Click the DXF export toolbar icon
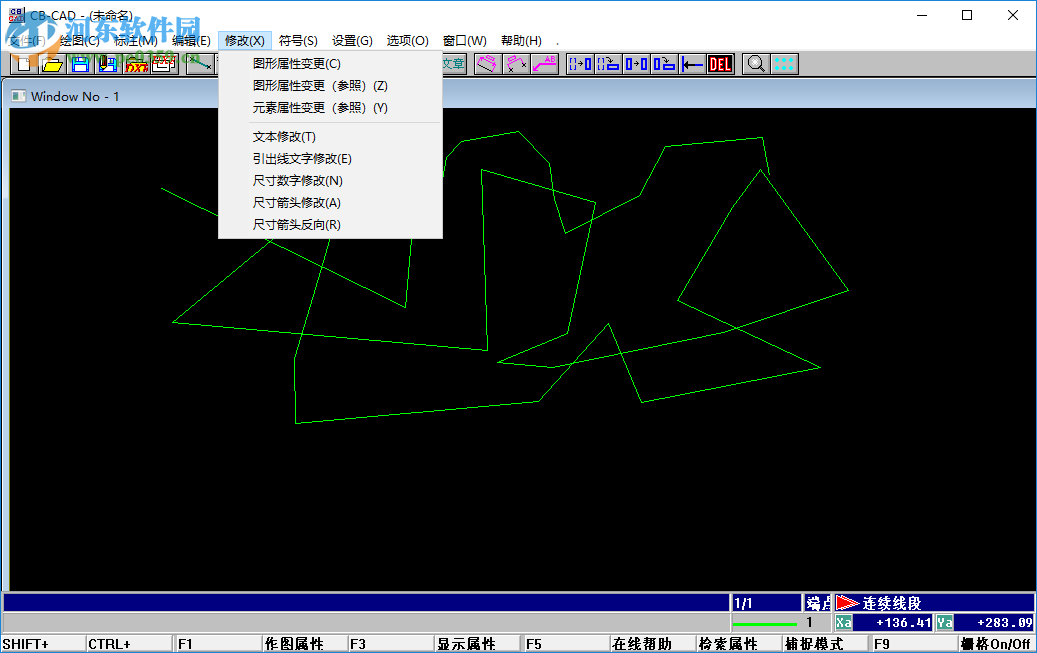 135,63
